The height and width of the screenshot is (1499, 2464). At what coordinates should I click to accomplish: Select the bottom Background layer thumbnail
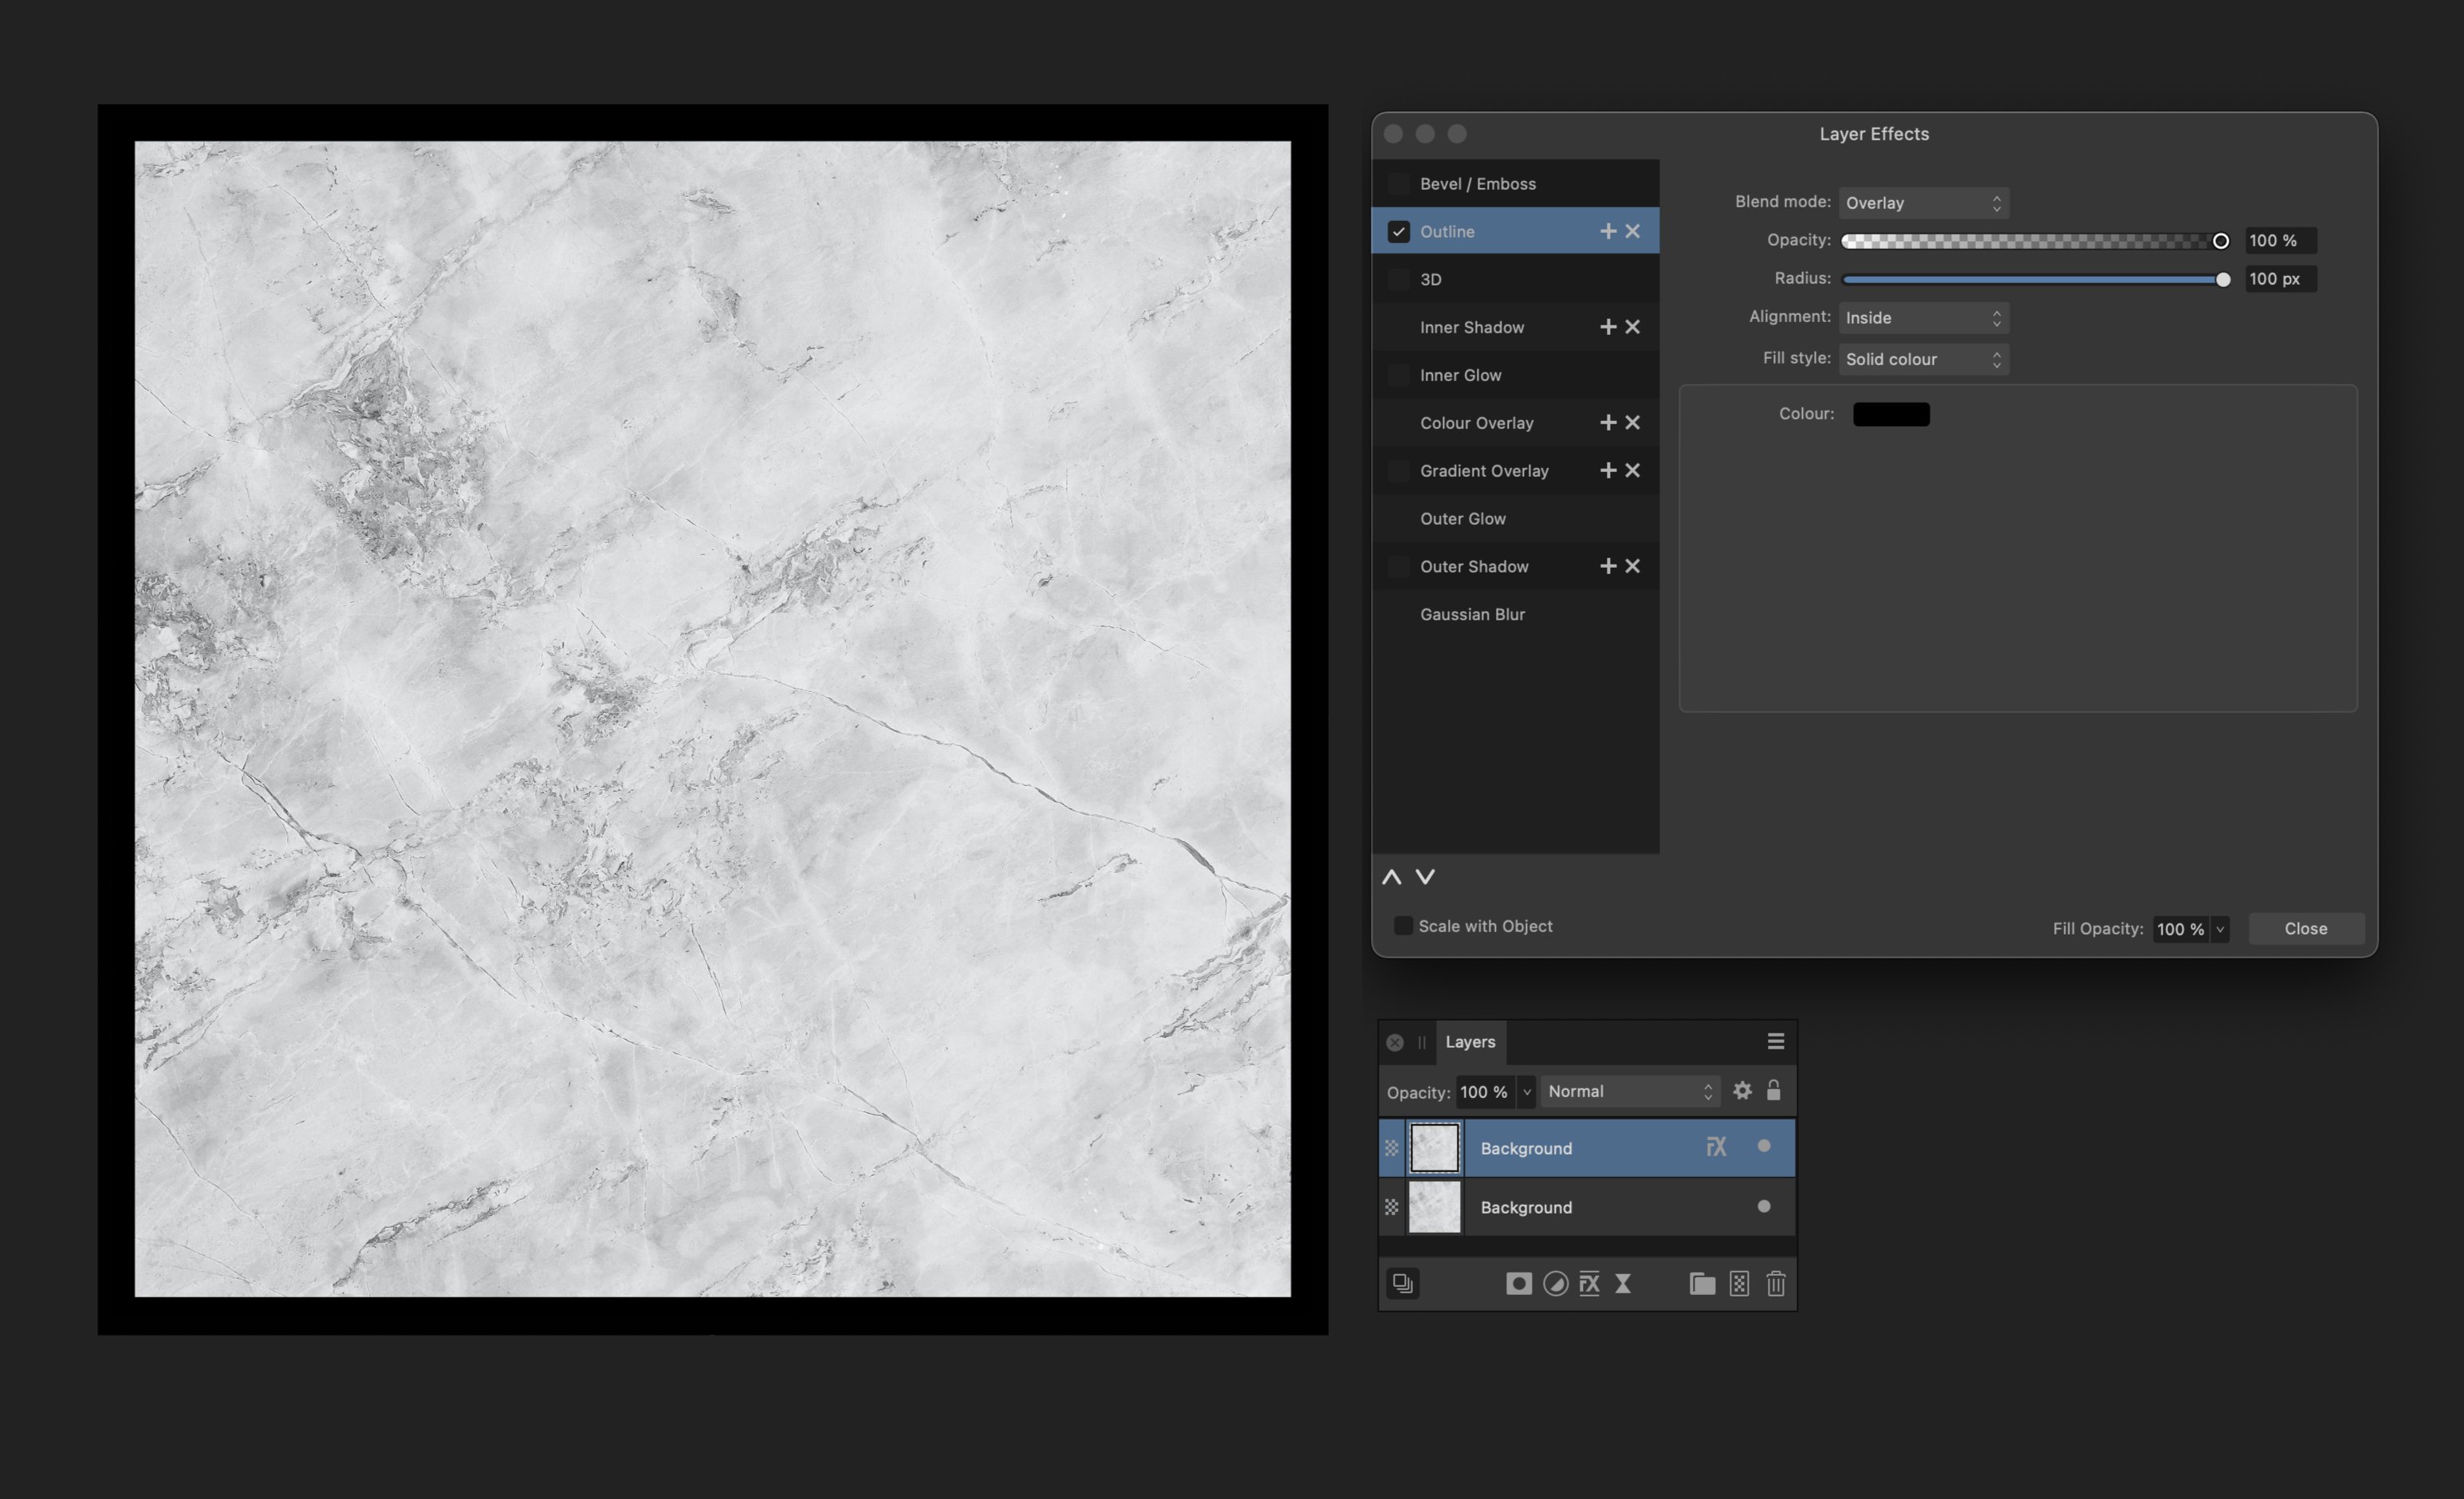pyautogui.click(x=1434, y=1207)
